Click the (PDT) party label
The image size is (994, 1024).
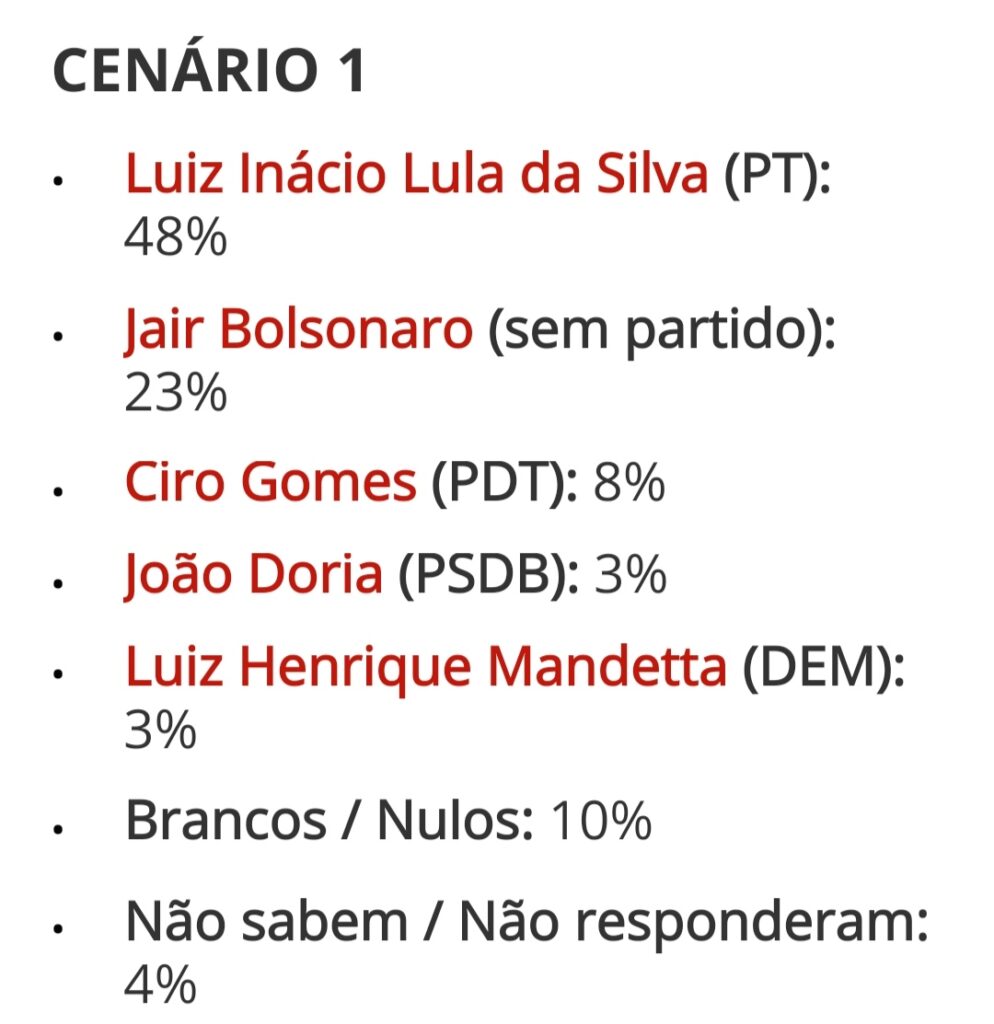pyautogui.click(x=505, y=484)
